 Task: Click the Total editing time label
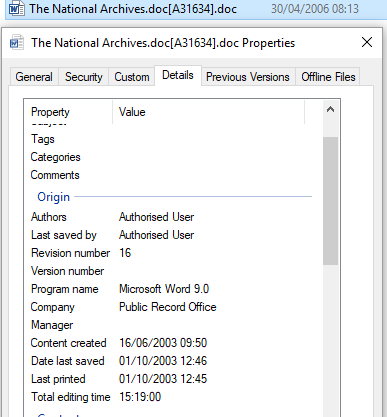pos(71,397)
